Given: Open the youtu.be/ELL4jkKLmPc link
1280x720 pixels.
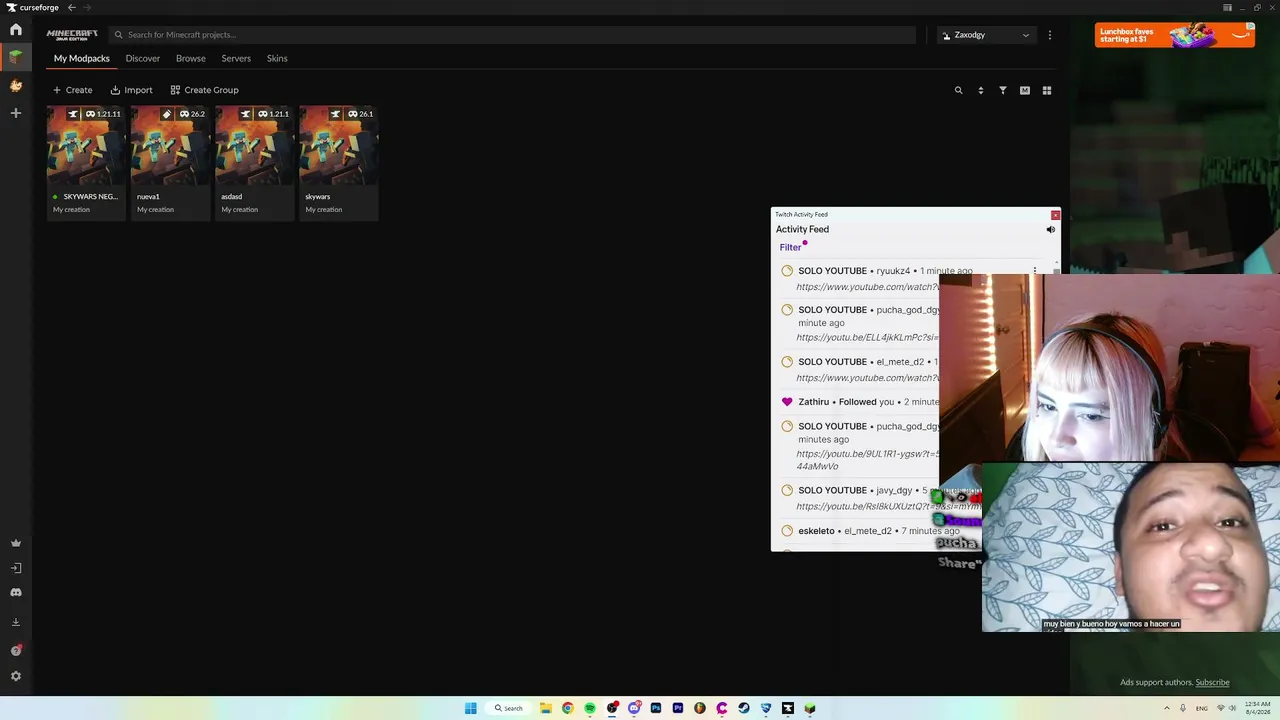Looking at the screenshot, I should [867, 337].
